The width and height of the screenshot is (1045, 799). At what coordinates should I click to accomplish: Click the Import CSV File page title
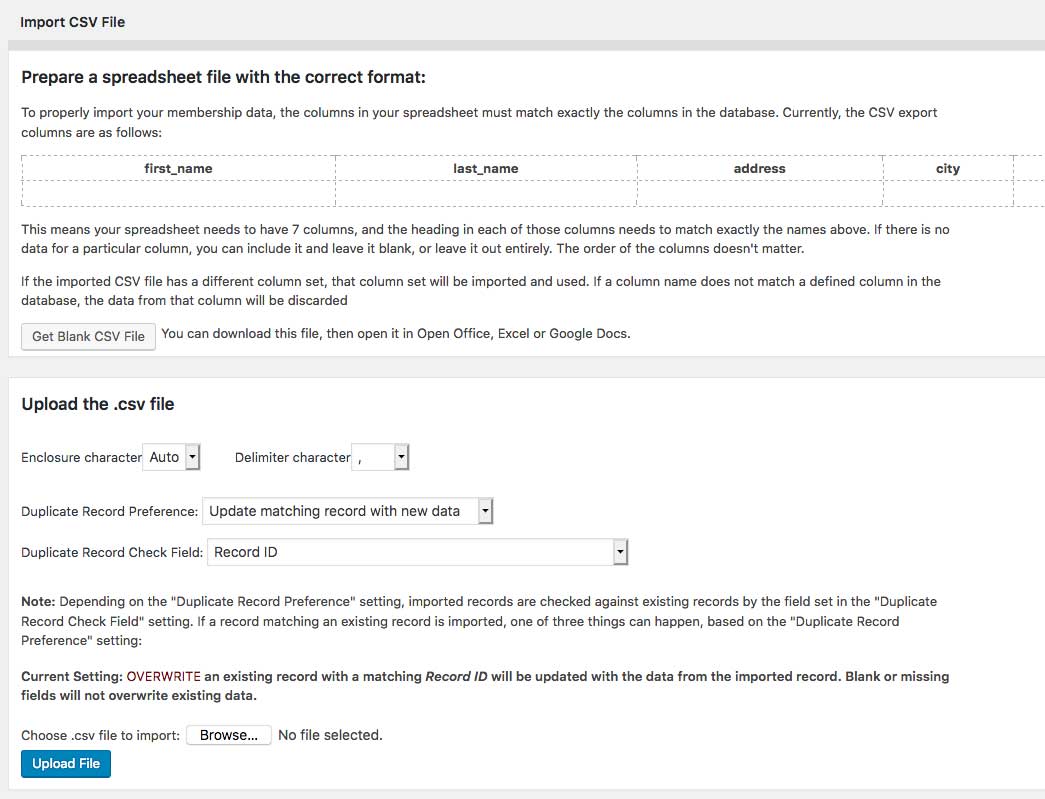point(71,21)
